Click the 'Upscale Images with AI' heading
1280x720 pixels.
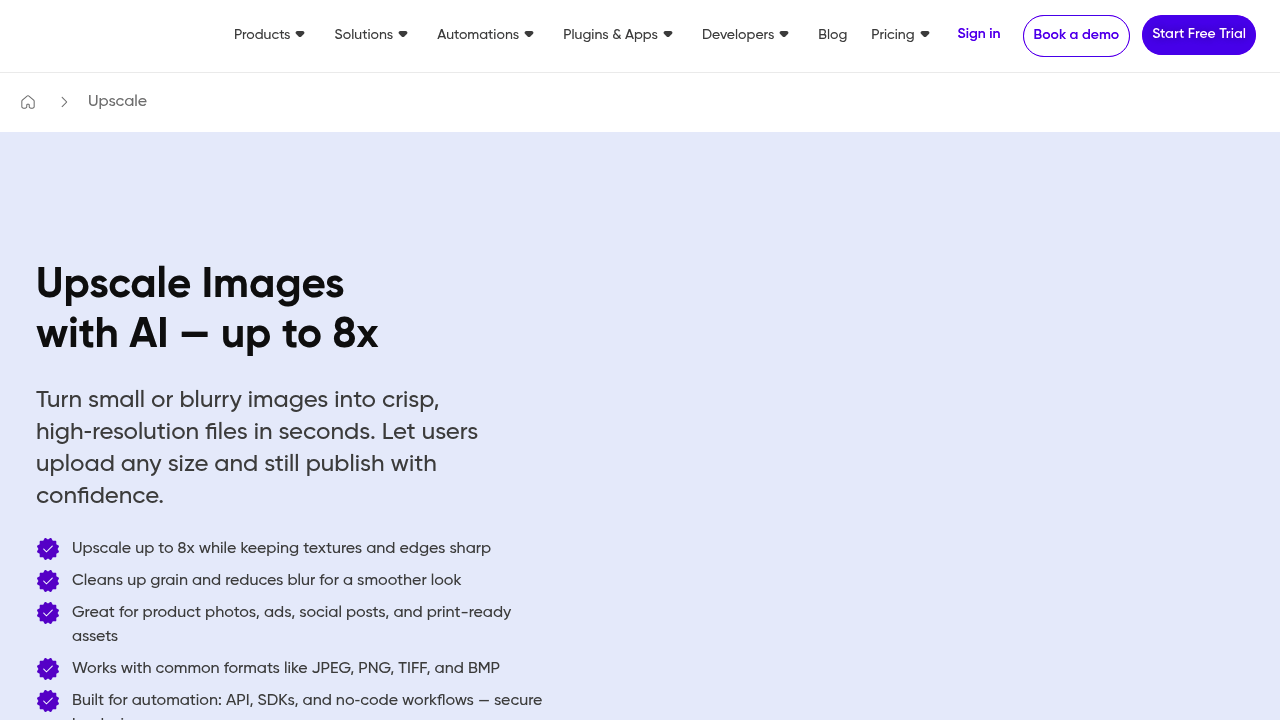207,309
